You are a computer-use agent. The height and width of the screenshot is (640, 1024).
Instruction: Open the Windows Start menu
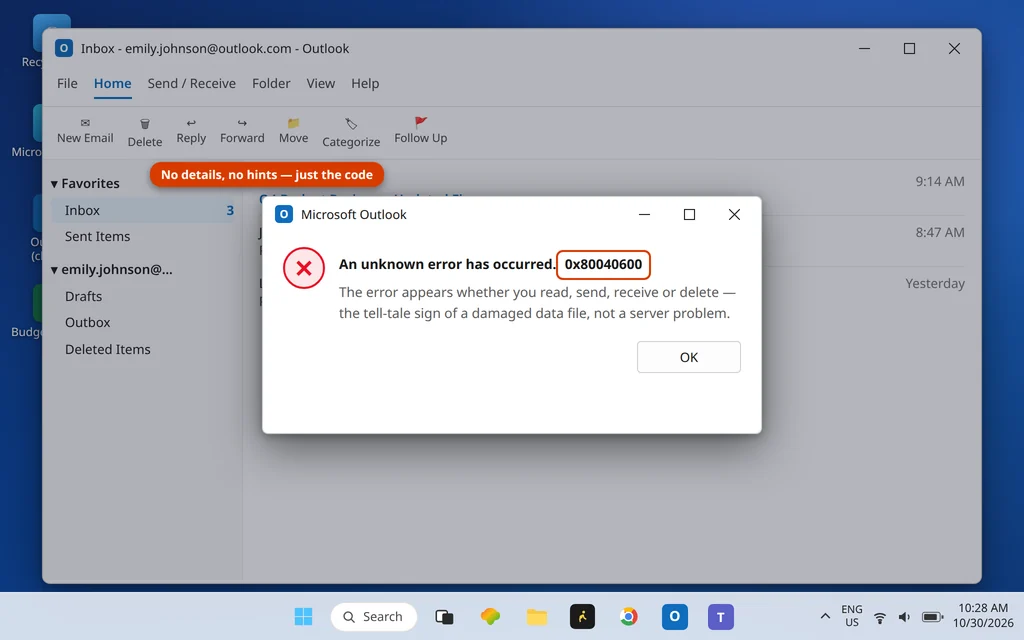click(x=303, y=616)
